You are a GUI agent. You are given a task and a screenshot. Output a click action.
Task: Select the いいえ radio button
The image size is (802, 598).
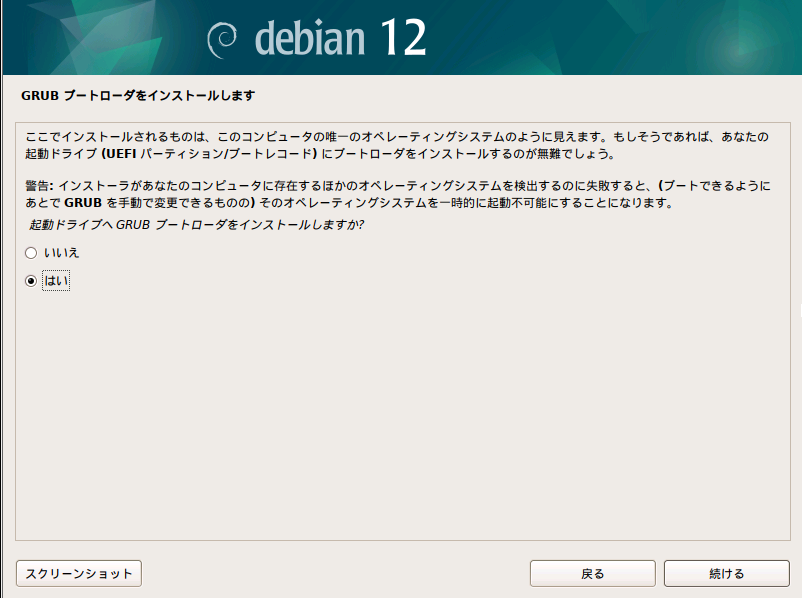click(x=31, y=253)
